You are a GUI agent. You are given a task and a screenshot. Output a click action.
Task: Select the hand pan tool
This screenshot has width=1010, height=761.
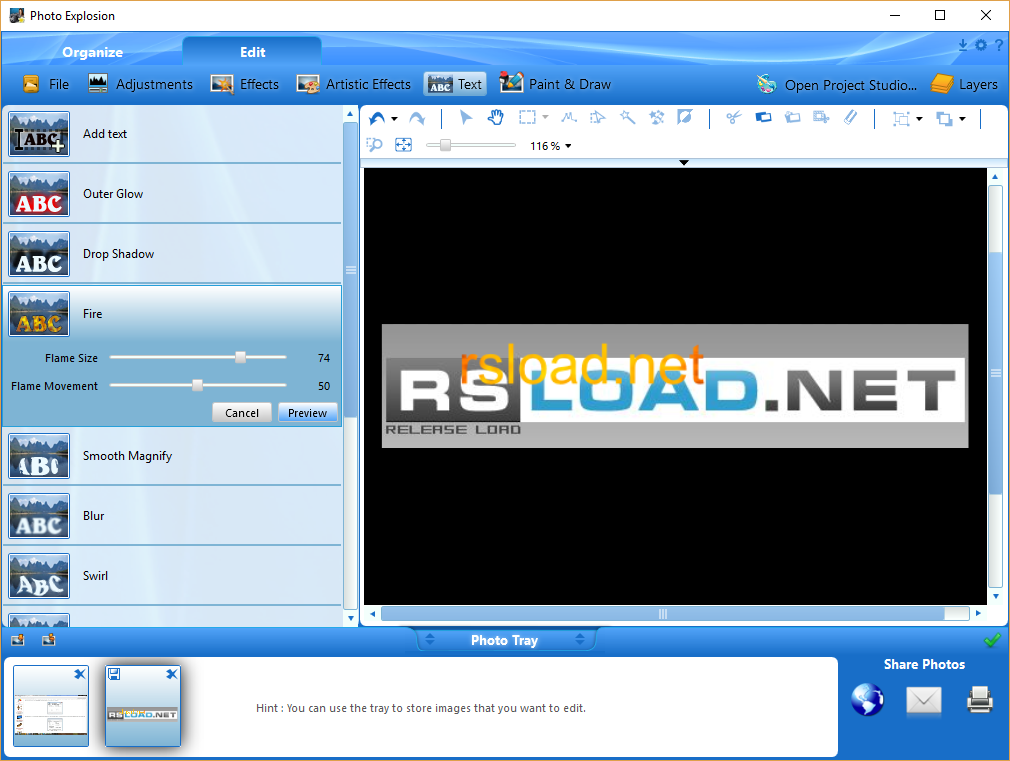click(495, 117)
